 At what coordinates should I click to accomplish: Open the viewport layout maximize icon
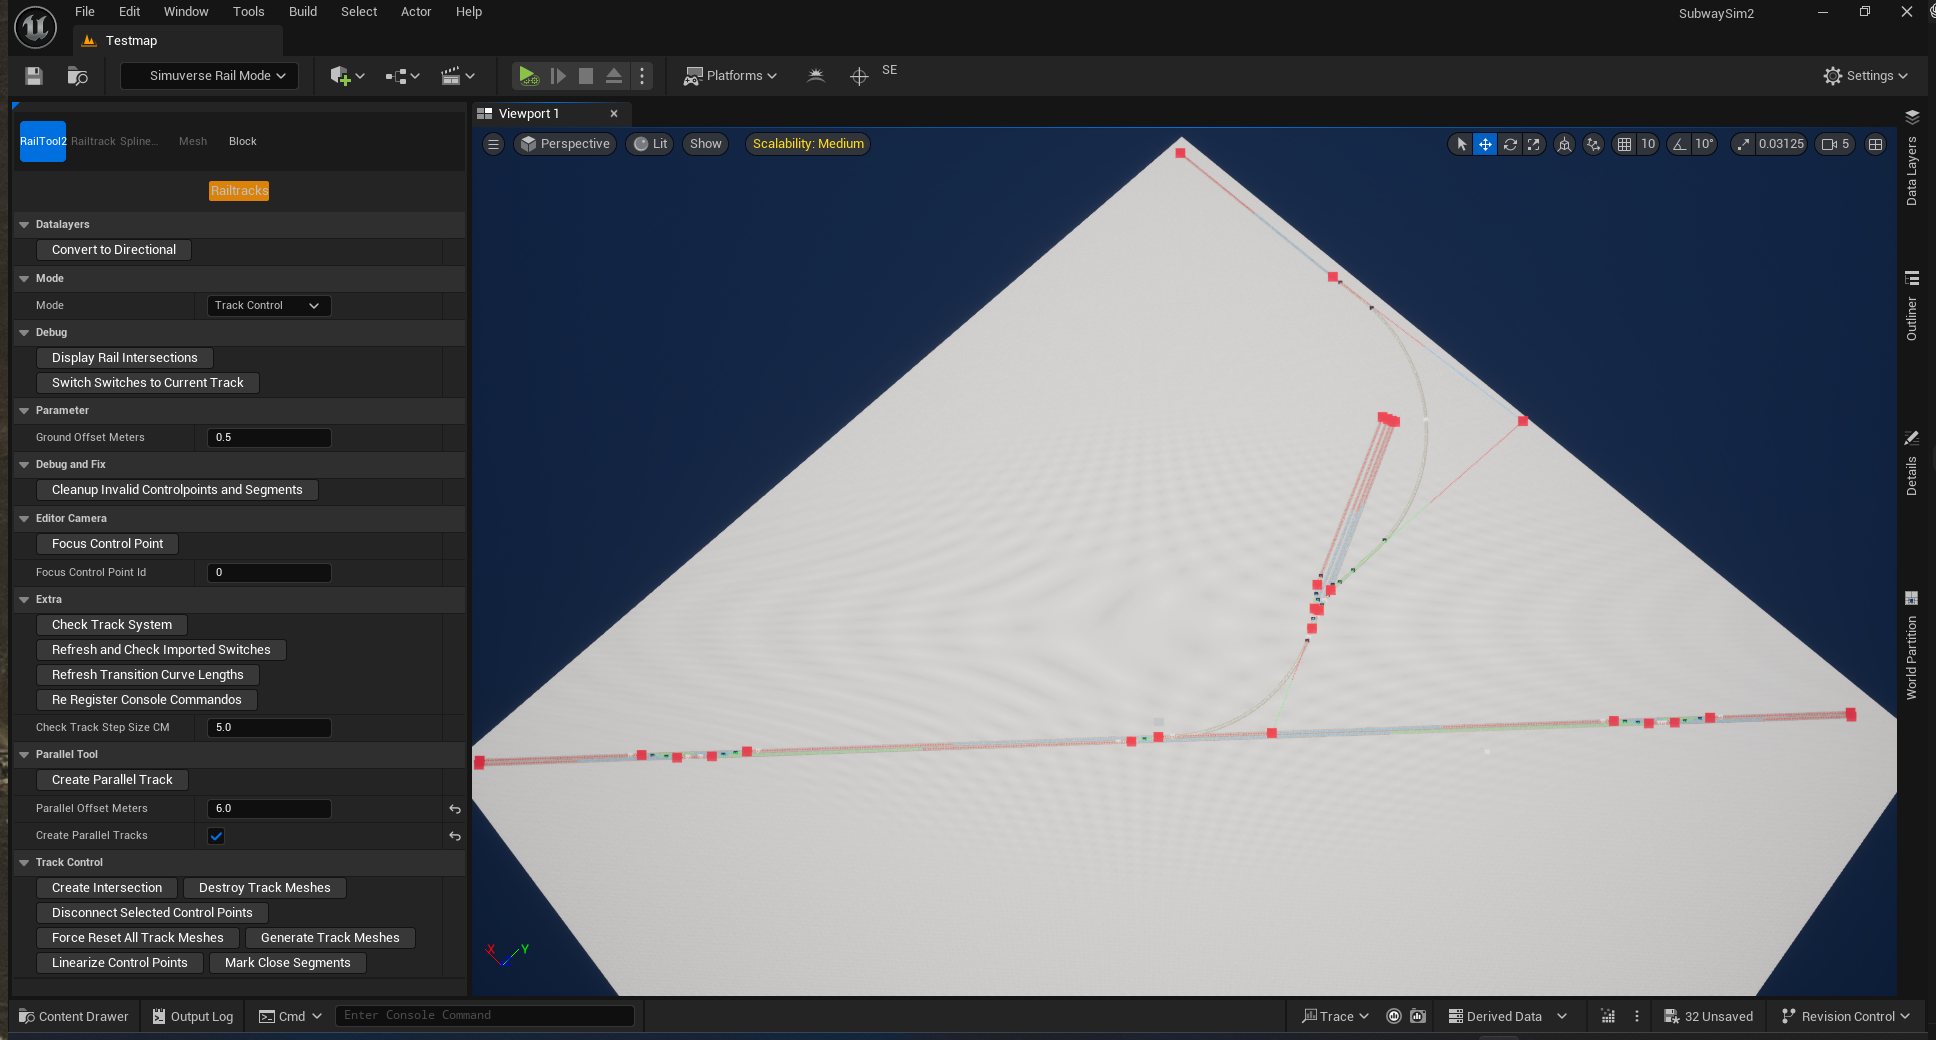[x=1876, y=144]
